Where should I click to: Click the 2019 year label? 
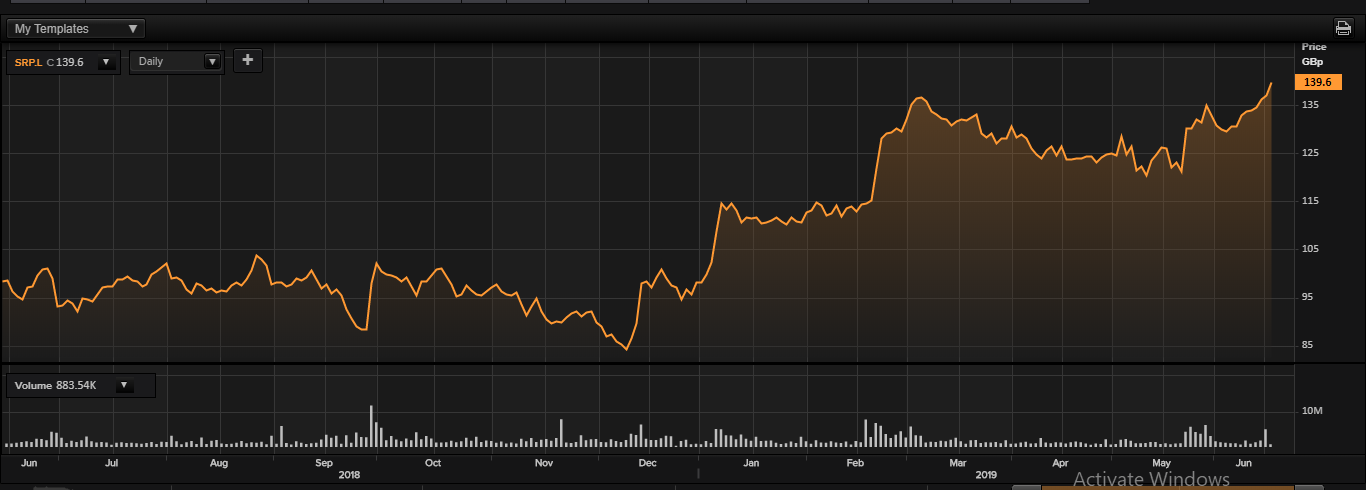click(988, 476)
